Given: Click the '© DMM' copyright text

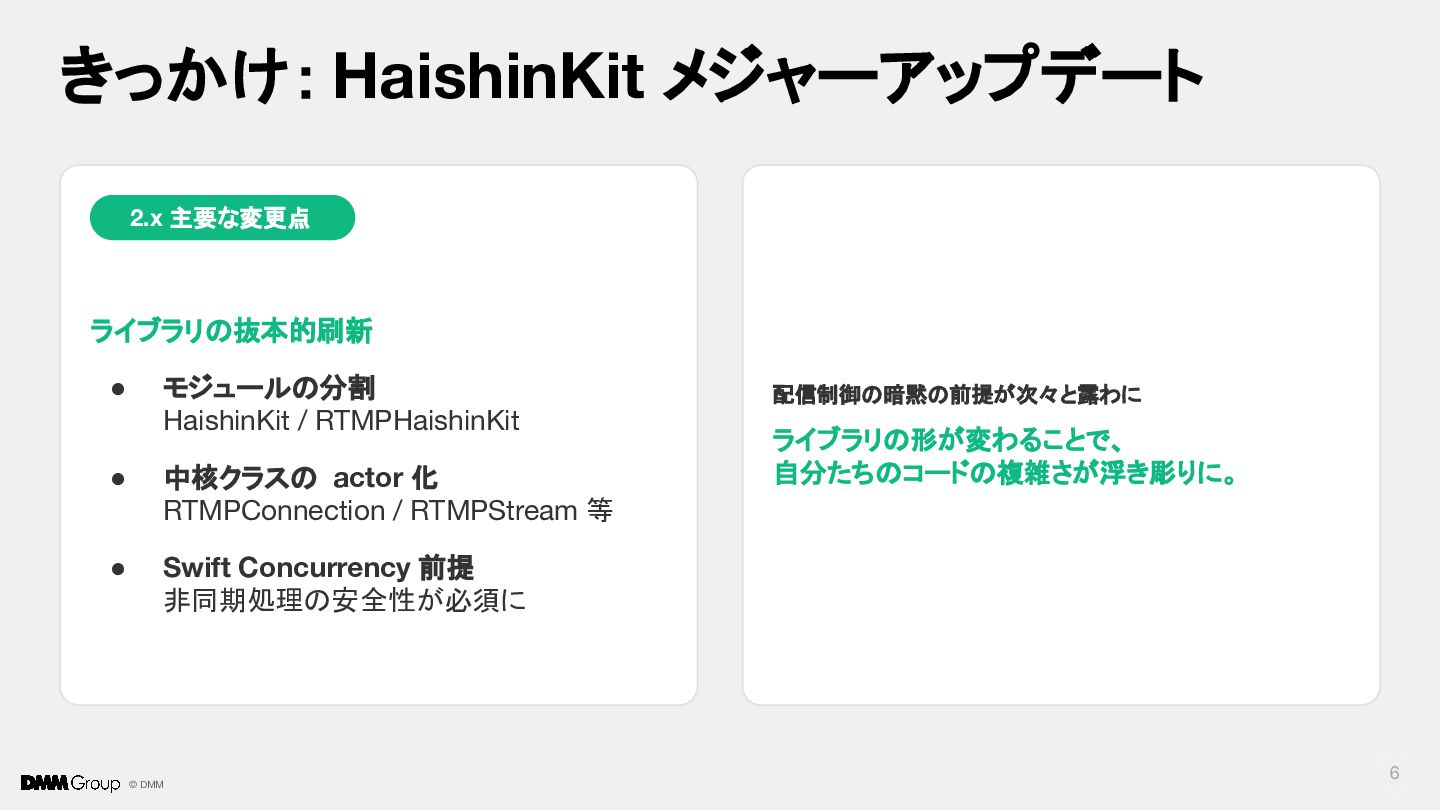Looking at the screenshot, I should tap(146, 785).
